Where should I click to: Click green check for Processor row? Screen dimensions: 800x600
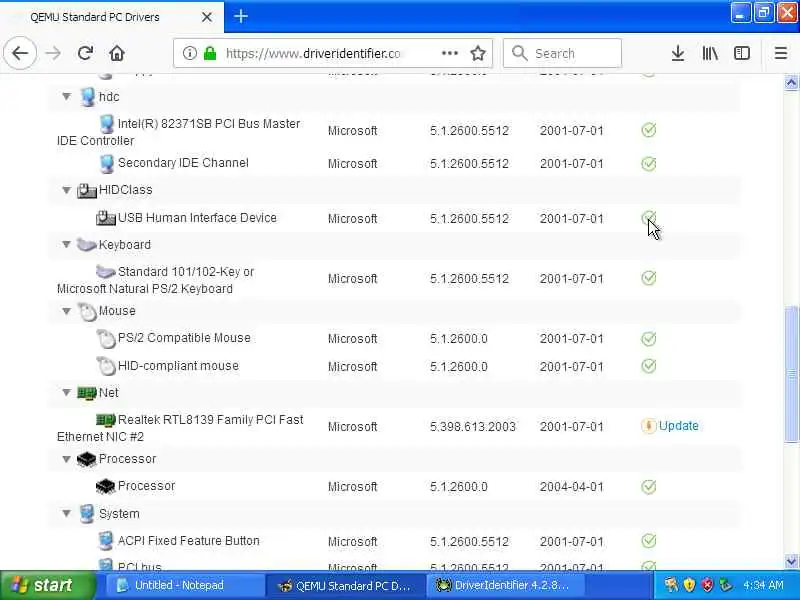click(x=648, y=487)
